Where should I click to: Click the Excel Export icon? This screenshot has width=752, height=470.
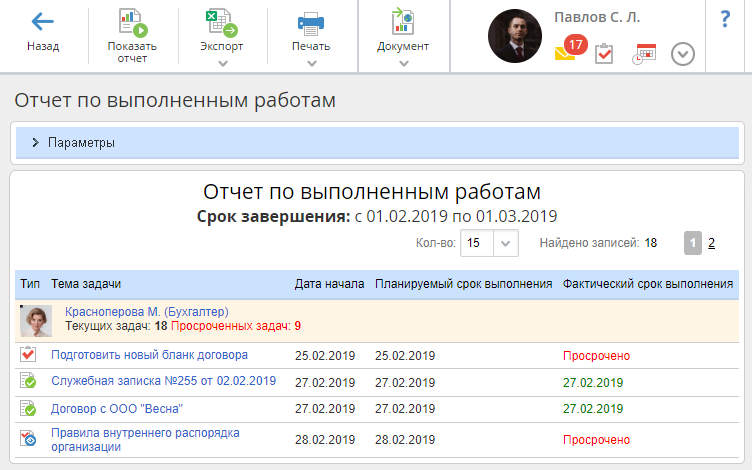(x=221, y=21)
